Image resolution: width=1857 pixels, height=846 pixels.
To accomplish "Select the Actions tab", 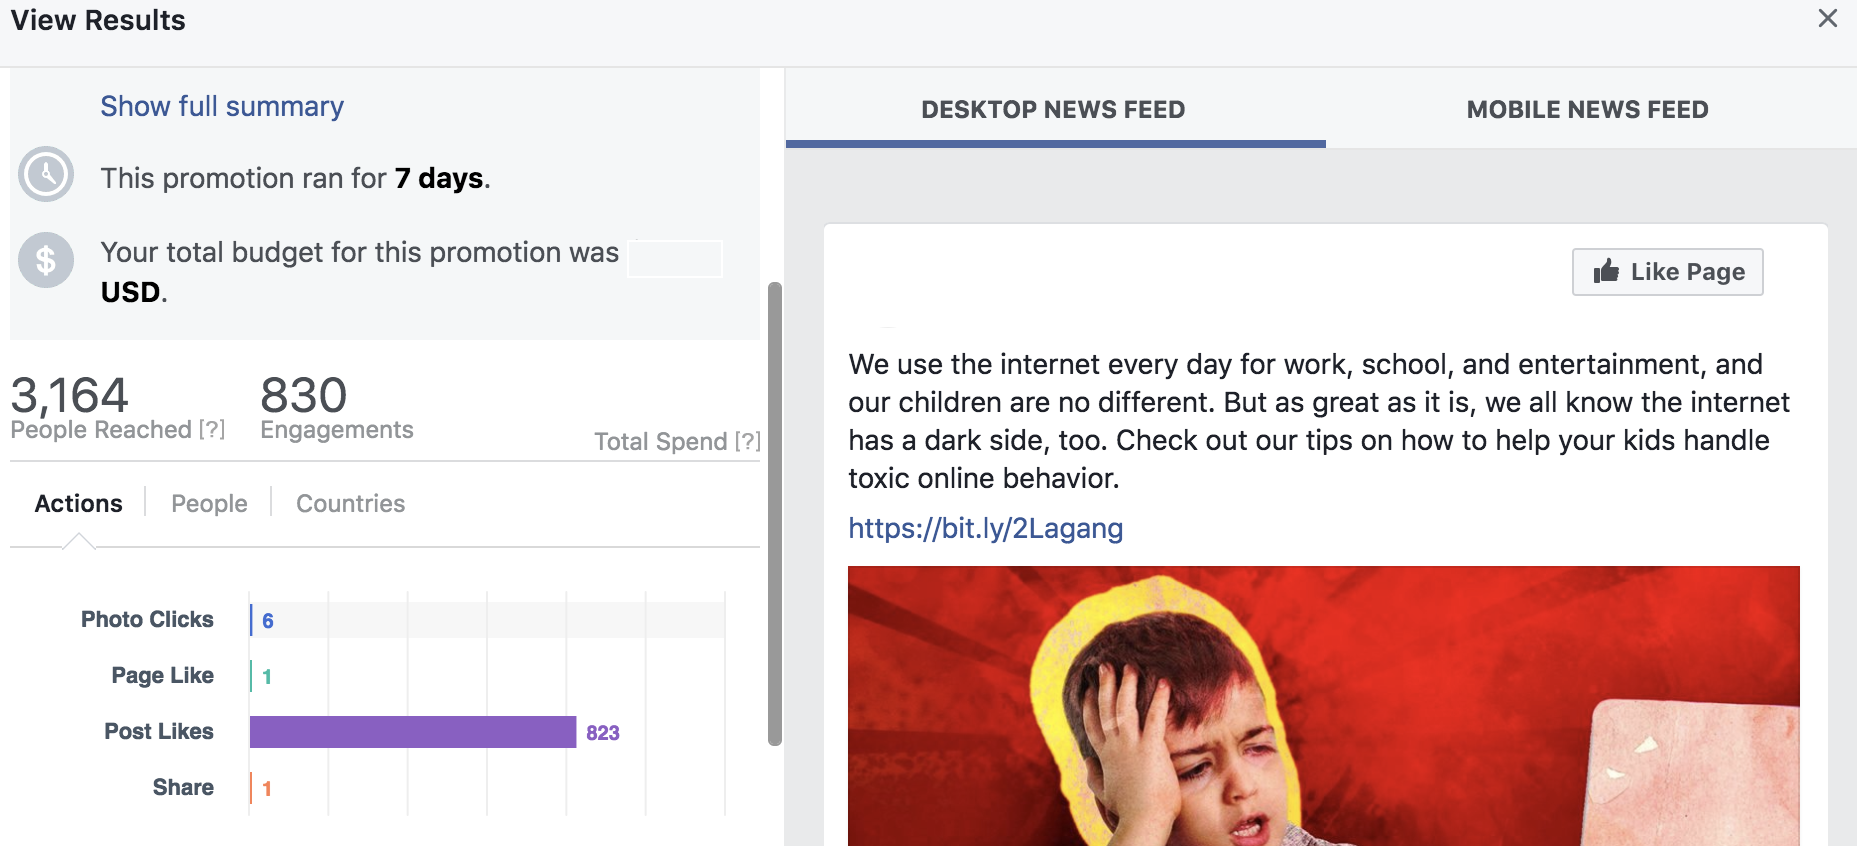I will tap(79, 503).
